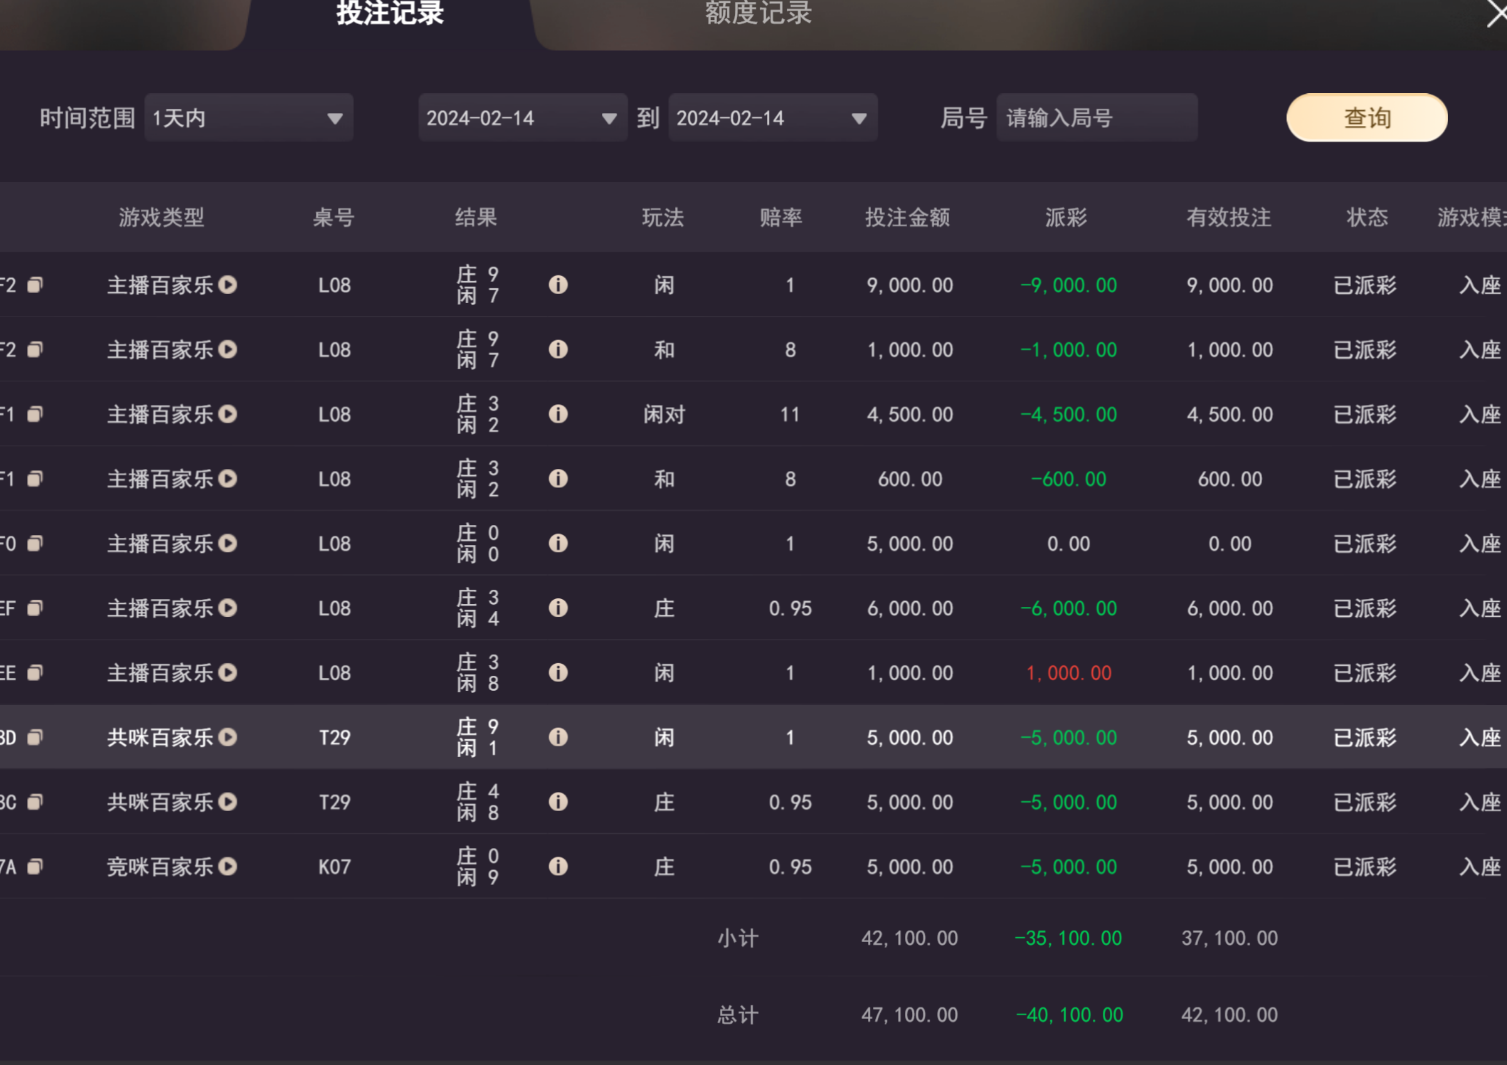Copy the round ID ending in F0
Image resolution: width=1507 pixels, height=1065 pixels.
point(35,544)
